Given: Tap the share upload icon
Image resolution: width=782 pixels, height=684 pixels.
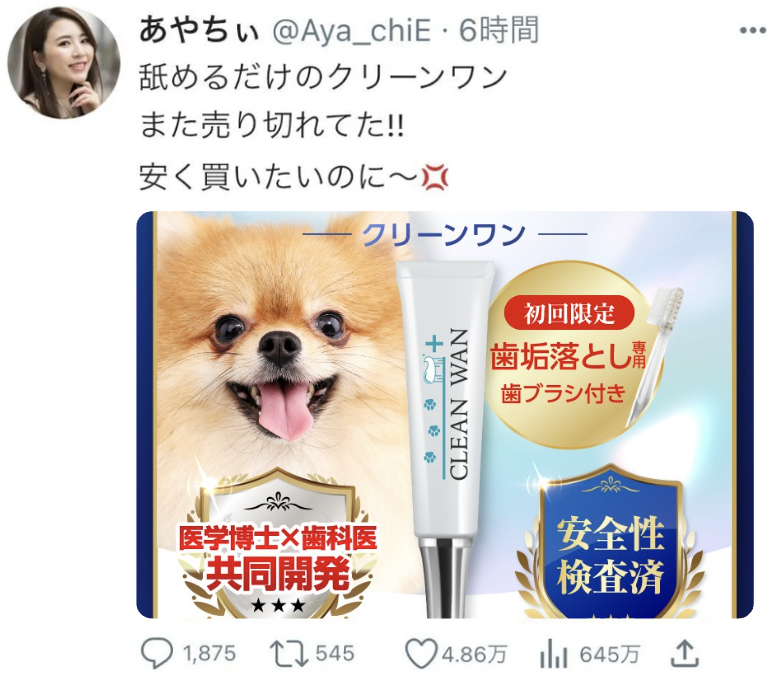Looking at the screenshot, I should click(x=684, y=654).
